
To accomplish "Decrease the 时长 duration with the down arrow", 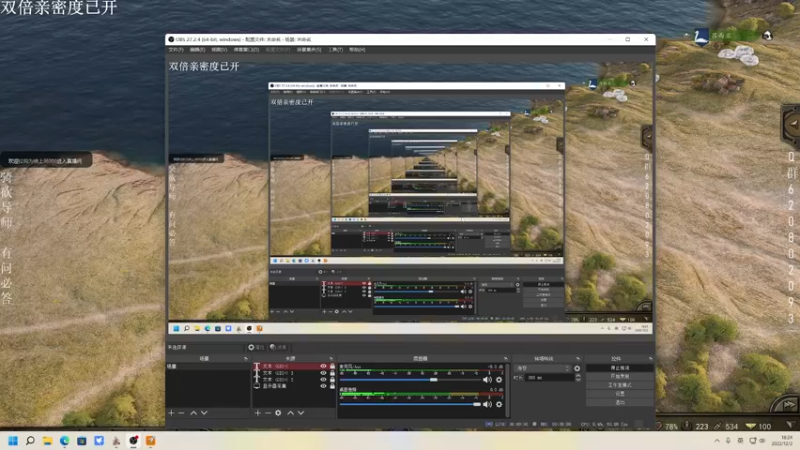I will click(578, 380).
